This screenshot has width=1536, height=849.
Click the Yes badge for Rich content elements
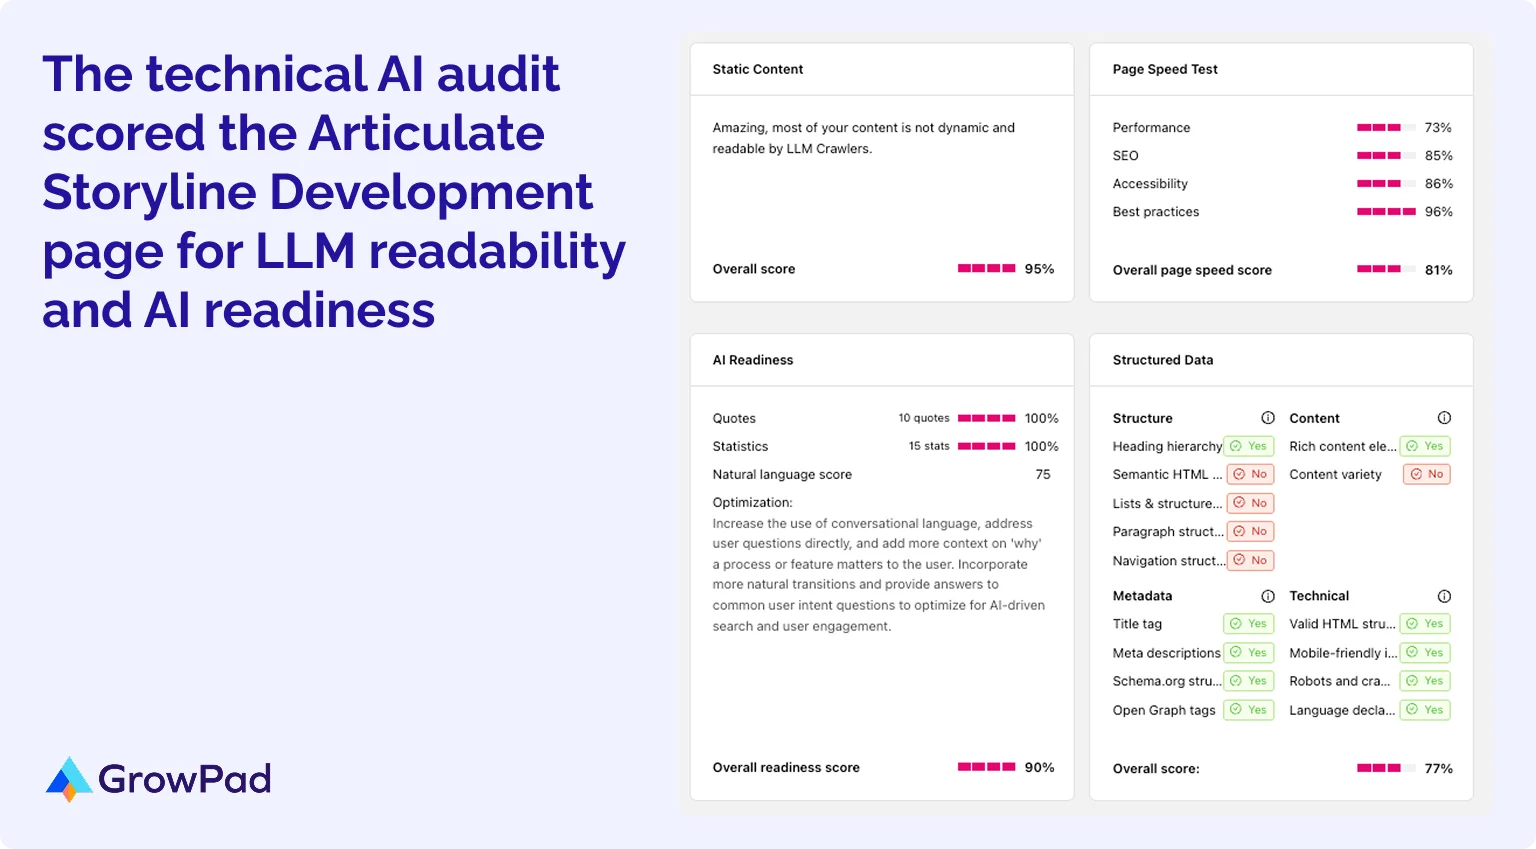(x=1425, y=446)
